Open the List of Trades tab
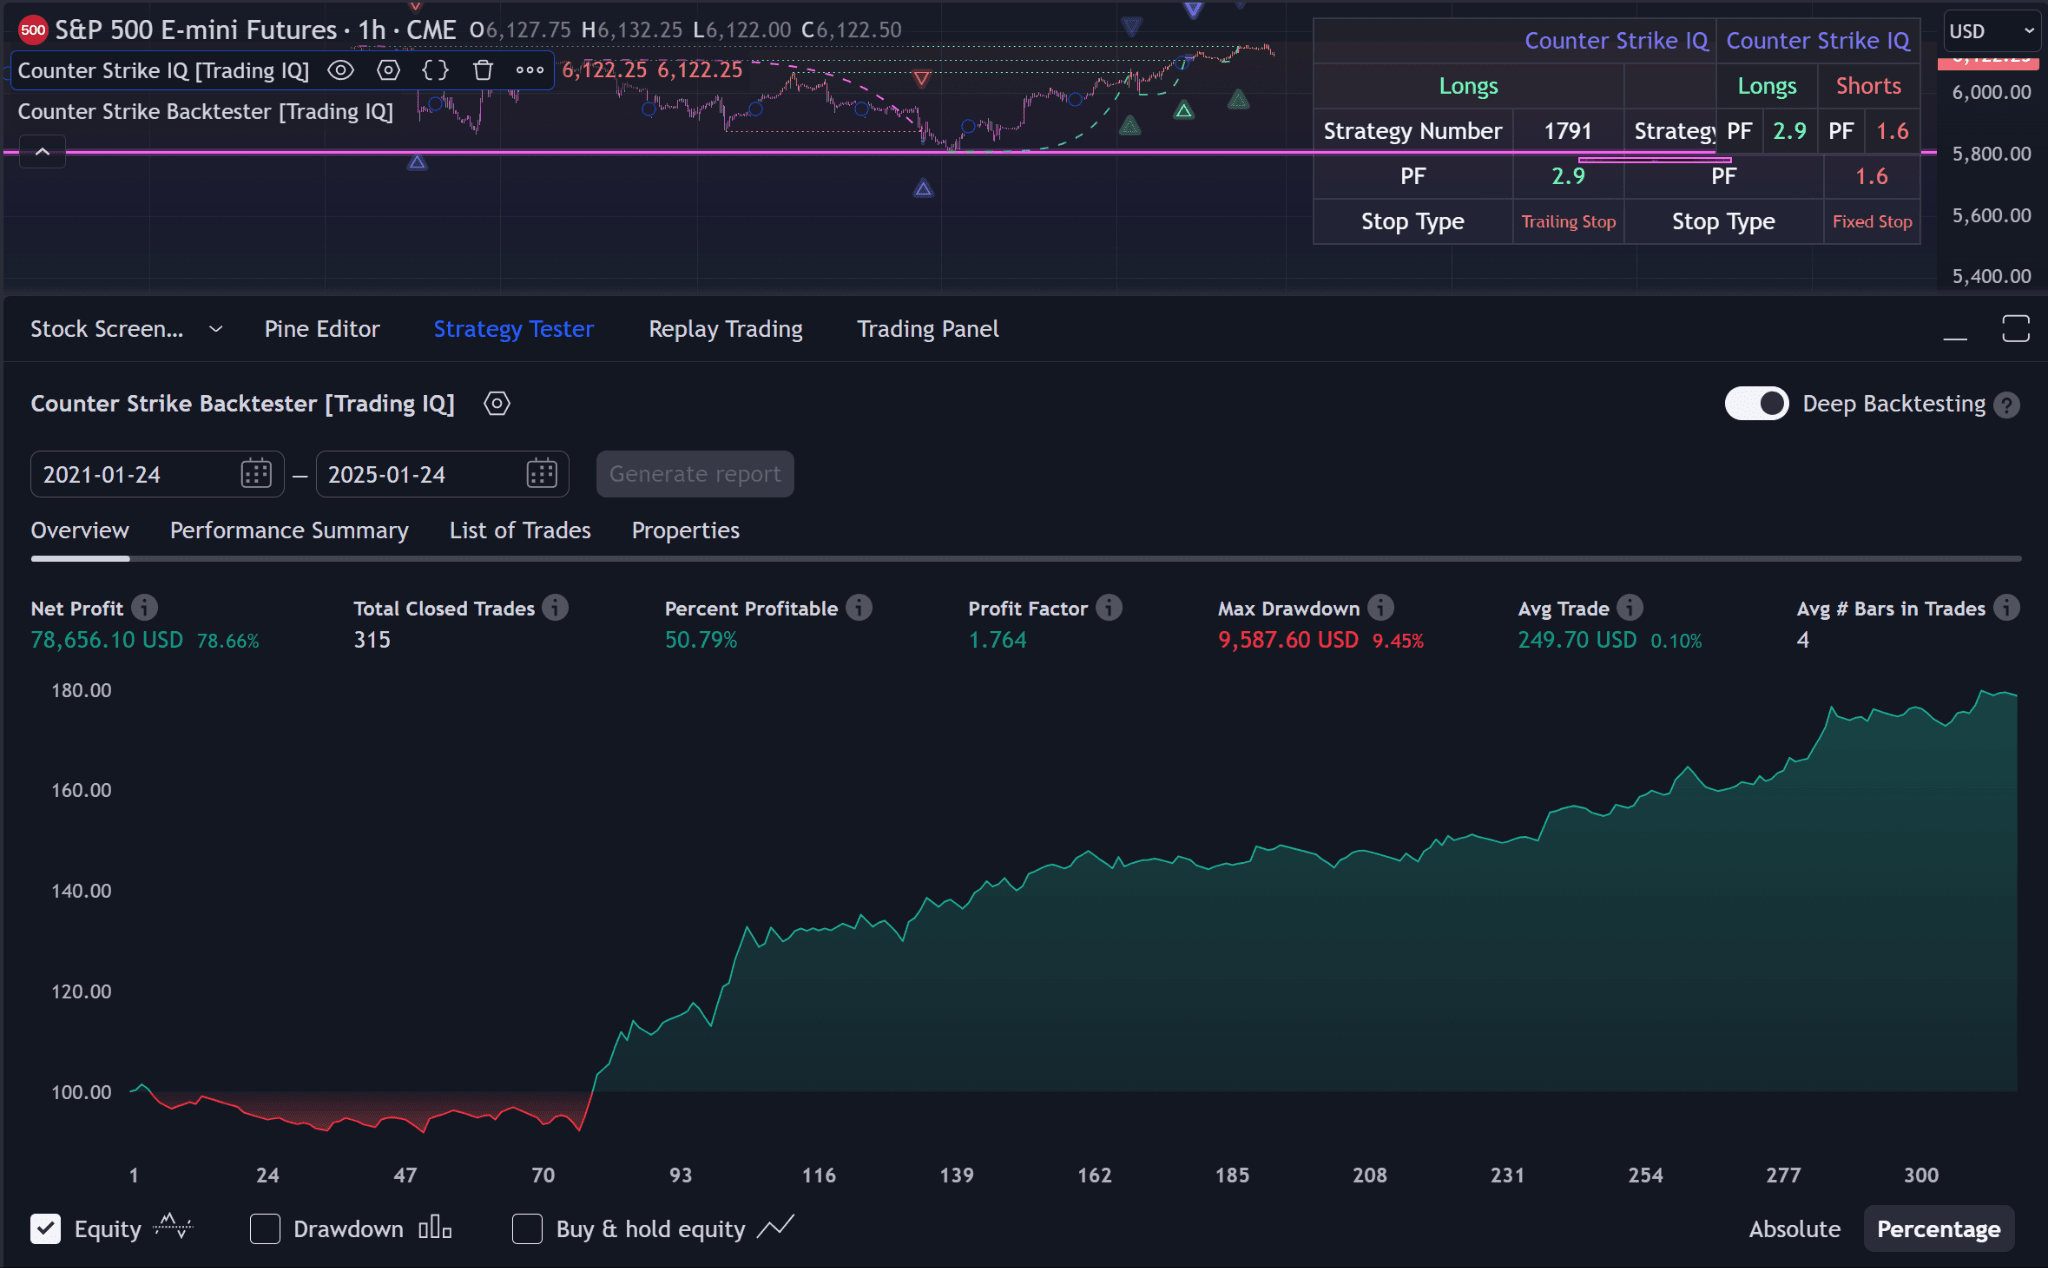Viewport: 2048px width, 1268px height. [520, 531]
